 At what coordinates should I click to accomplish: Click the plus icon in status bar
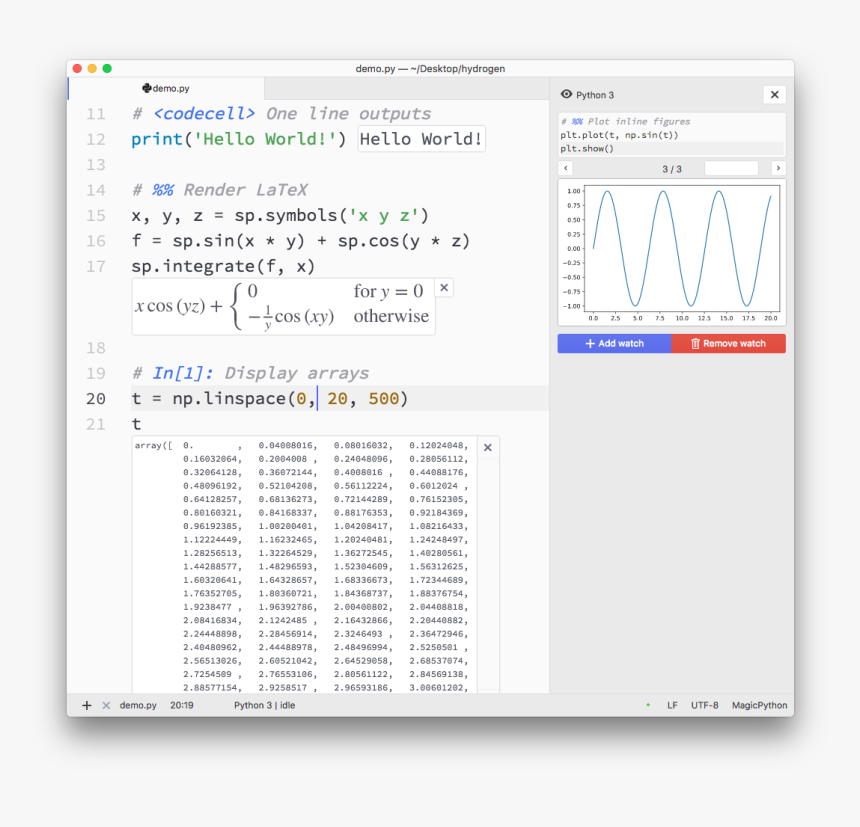coord(86,706)
